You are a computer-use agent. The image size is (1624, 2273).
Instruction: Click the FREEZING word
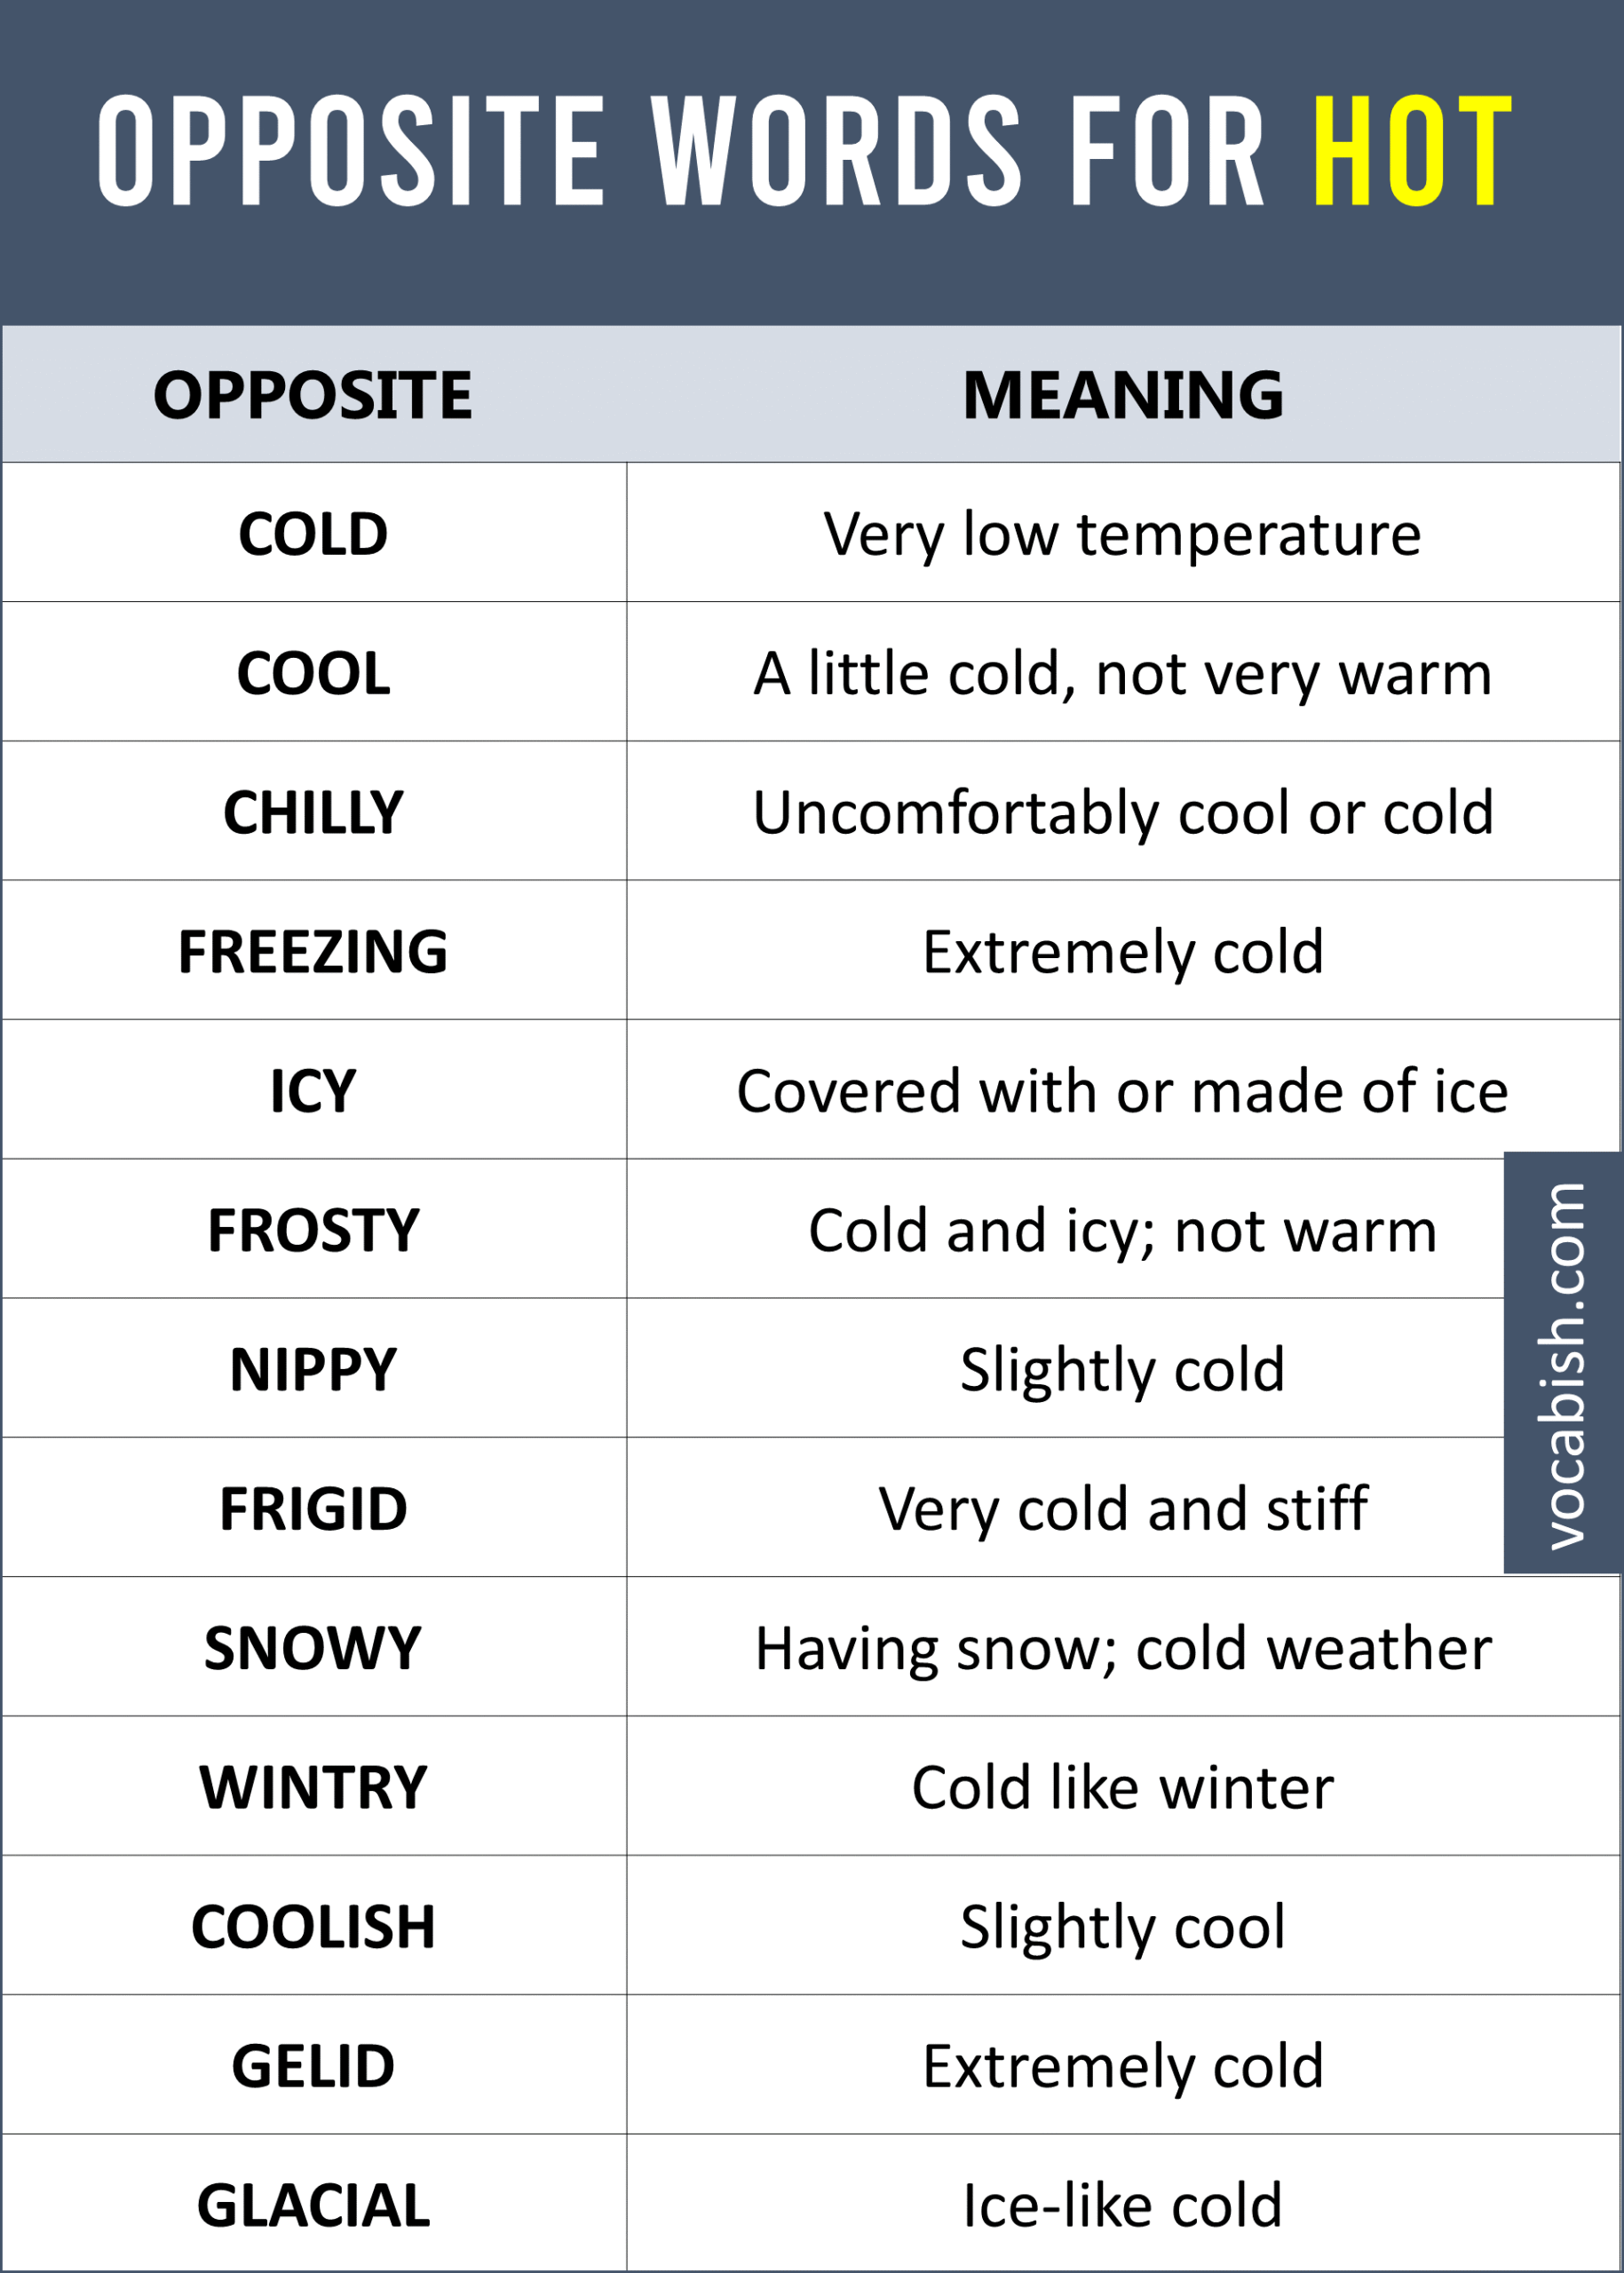tap(313, 951)
